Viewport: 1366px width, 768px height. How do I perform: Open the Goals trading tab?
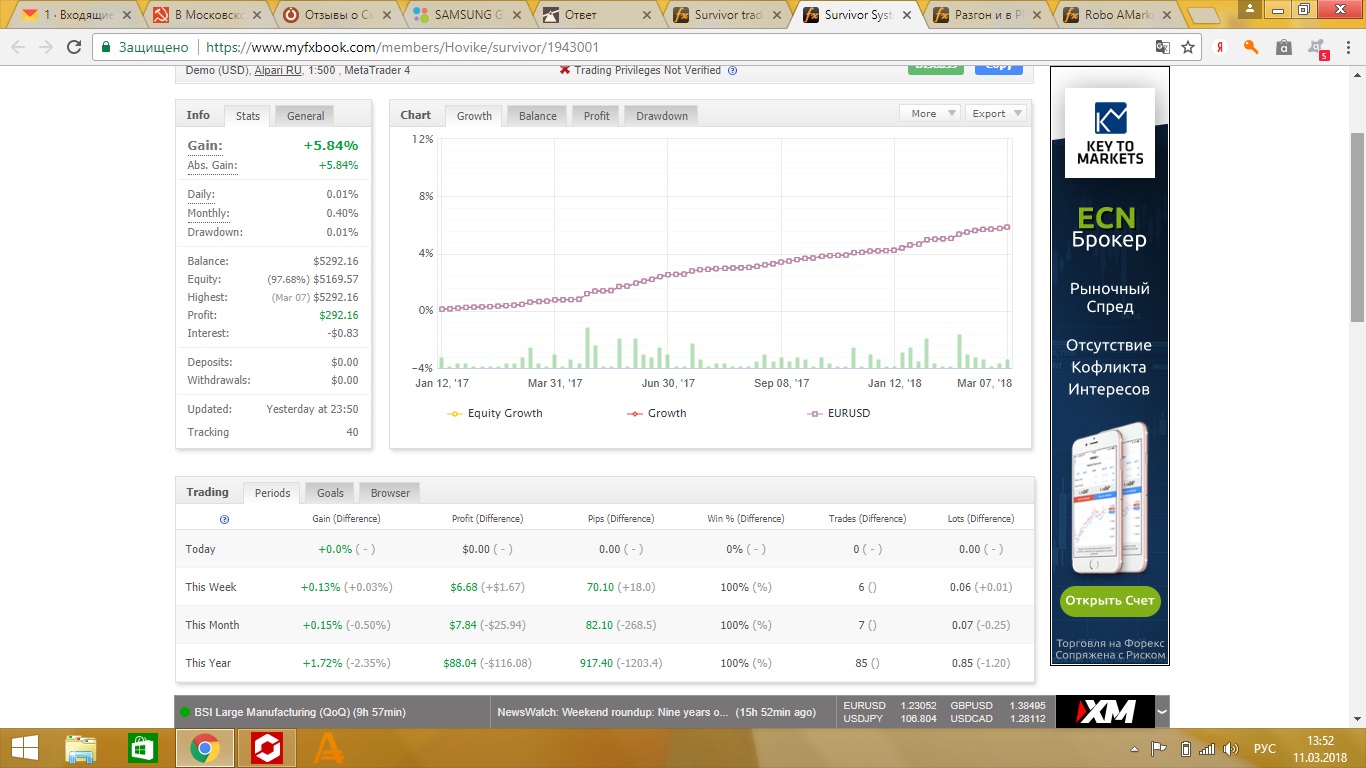330,493
